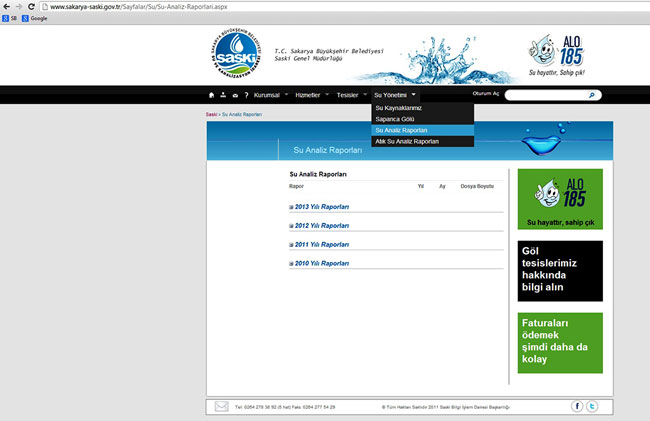Click the question mark help icon
650x421 pixels.
click(x=246, y=95)
